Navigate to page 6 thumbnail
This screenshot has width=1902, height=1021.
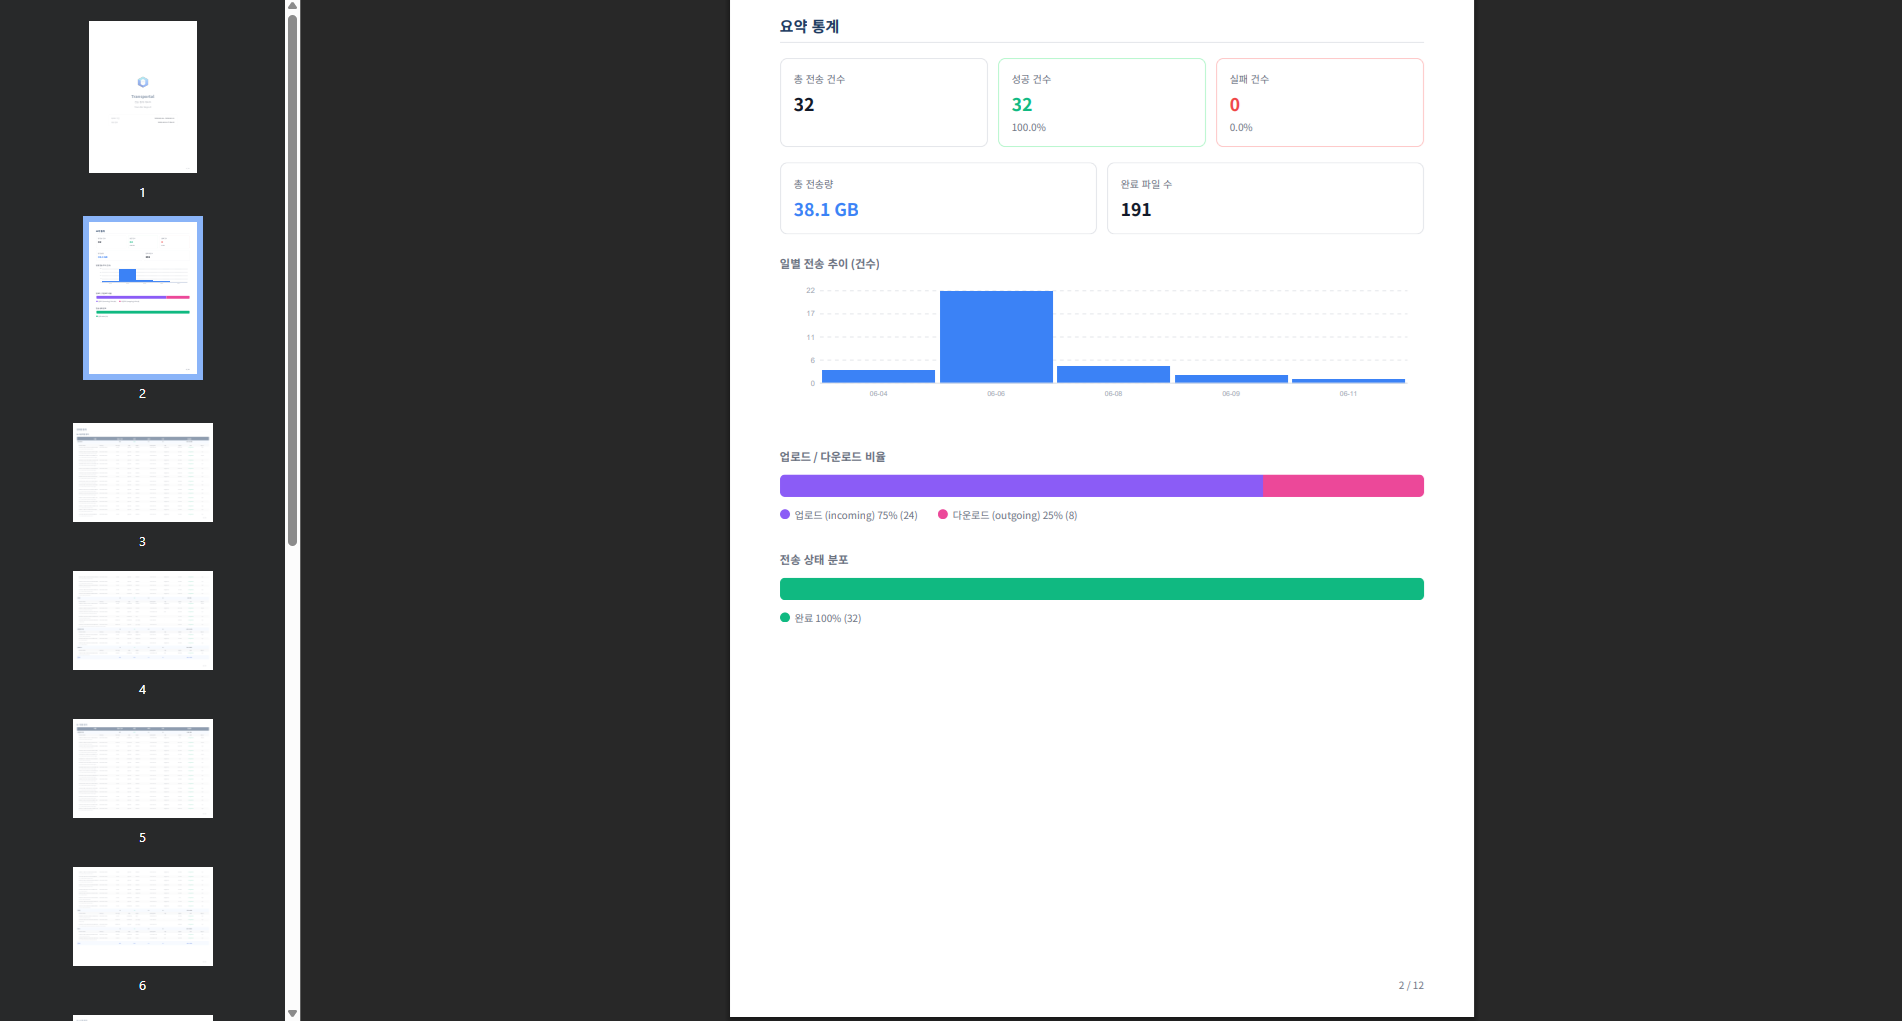pyautogui.click(x=143, y=916)
